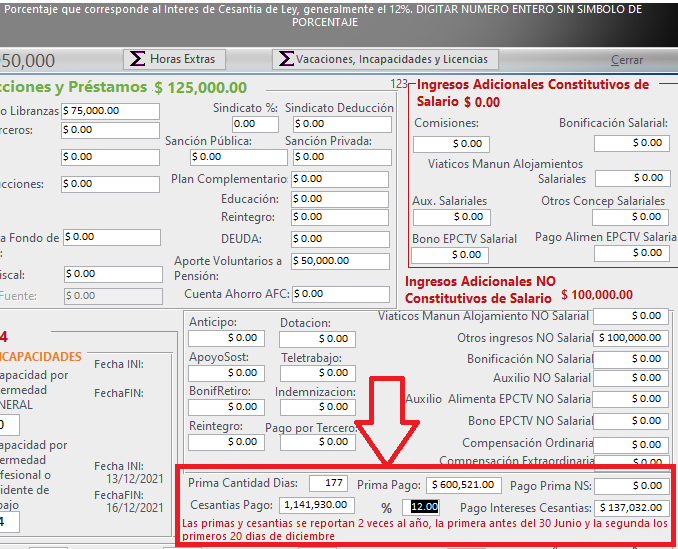Click the Cuenta Ahorro AFC field
Screen dimensions: 678x549
(340, 294)
